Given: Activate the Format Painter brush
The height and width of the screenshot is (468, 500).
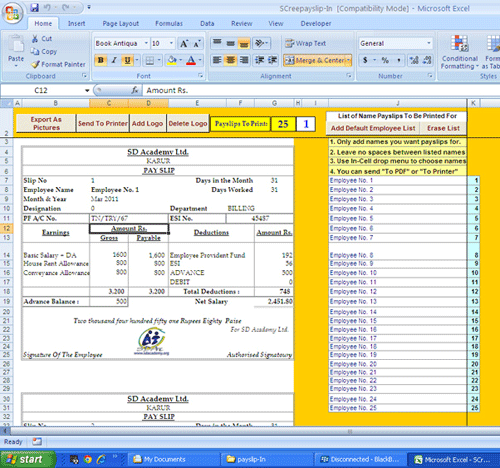Looking at the screenshot, I should pyautogui.click(x=35, y=64).
